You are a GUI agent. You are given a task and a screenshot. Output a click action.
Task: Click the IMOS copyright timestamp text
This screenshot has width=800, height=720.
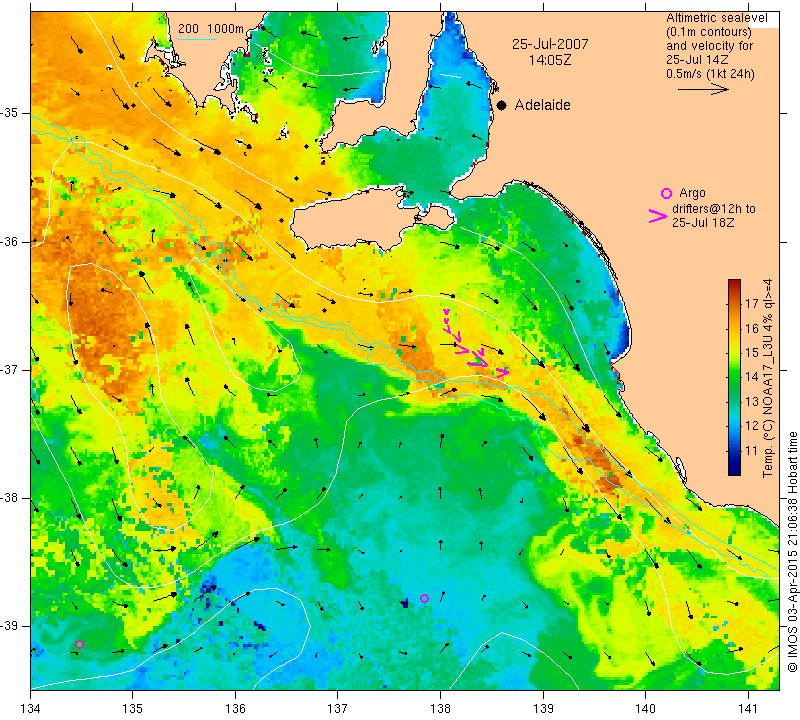click(792, 552)
